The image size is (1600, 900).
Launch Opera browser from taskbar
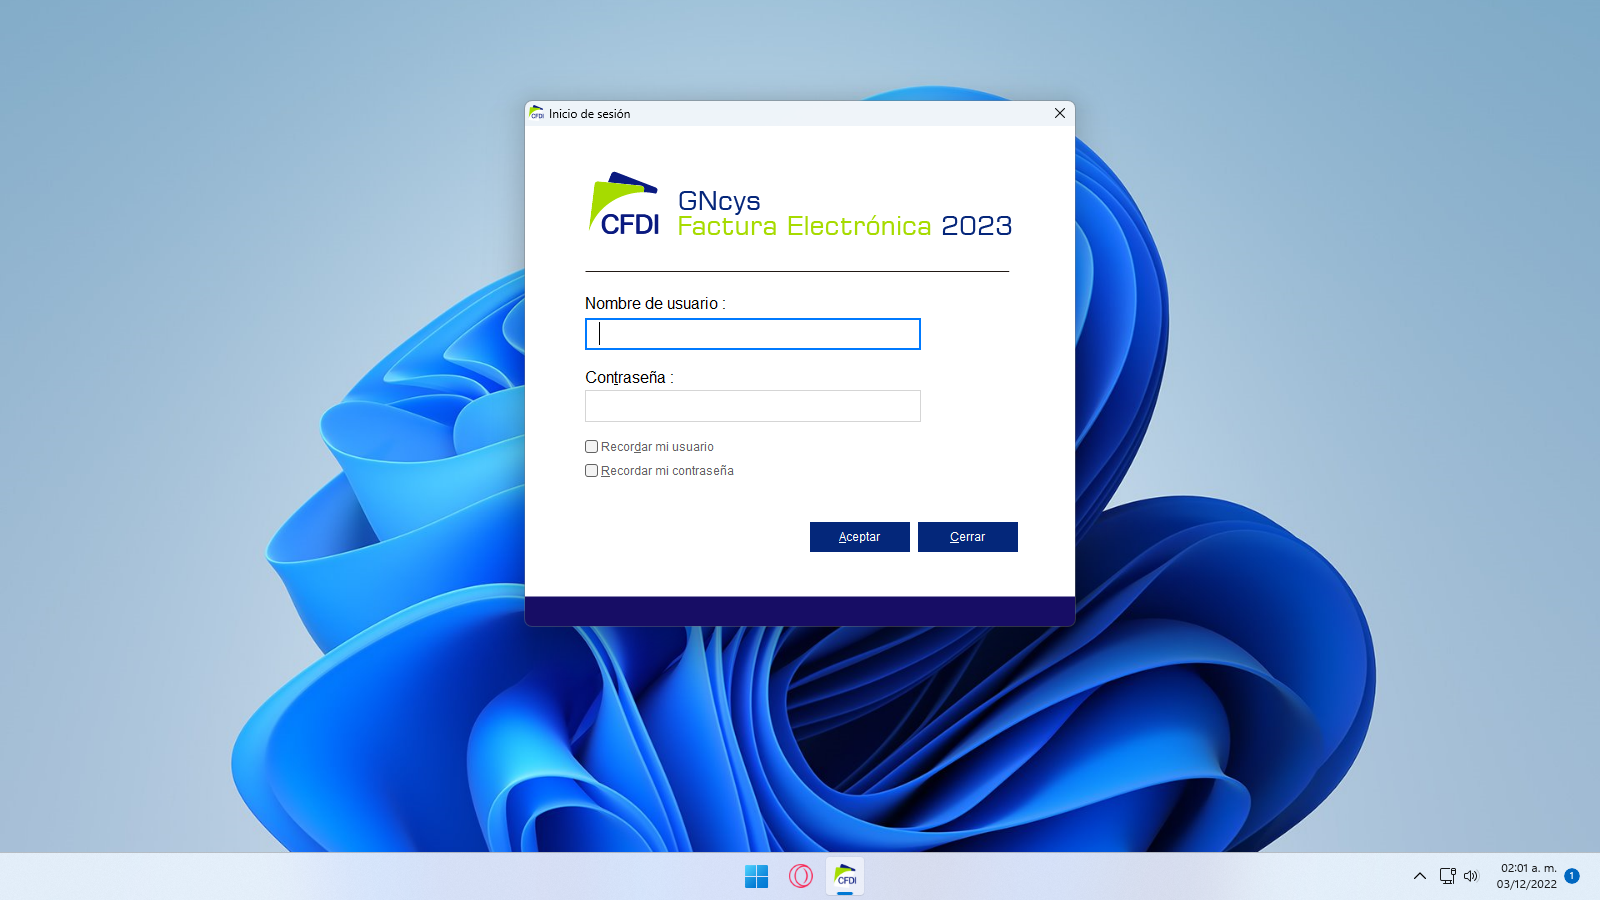tap(801, 877)
